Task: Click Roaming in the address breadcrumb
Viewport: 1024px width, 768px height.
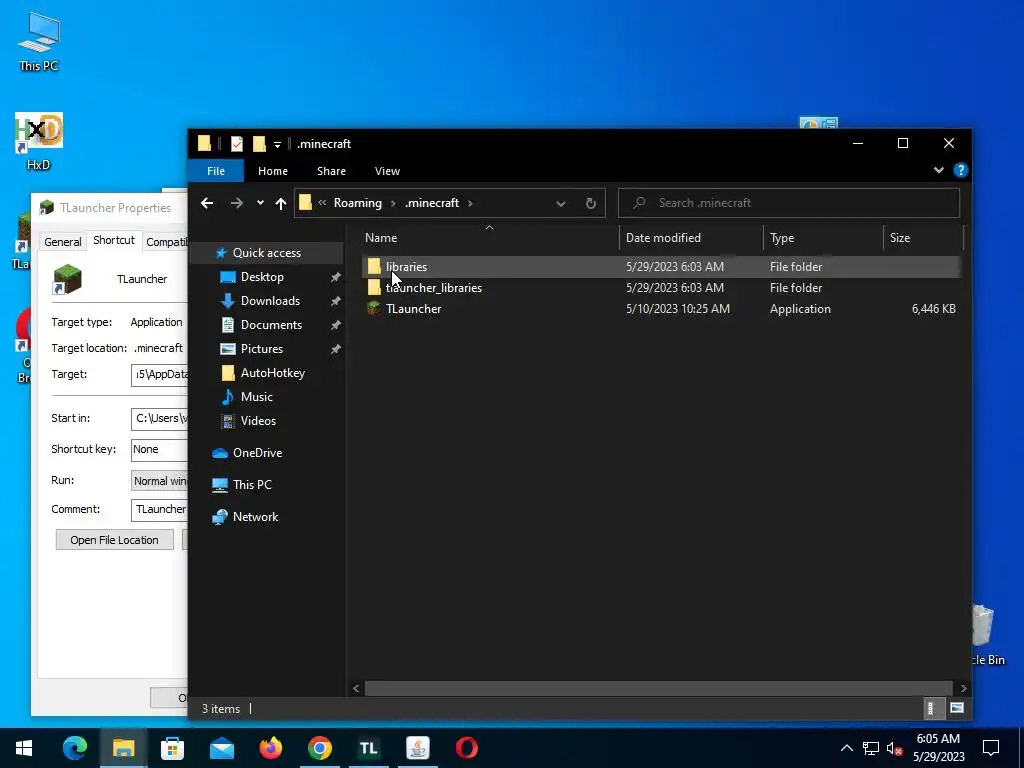Action: (357, 203)
